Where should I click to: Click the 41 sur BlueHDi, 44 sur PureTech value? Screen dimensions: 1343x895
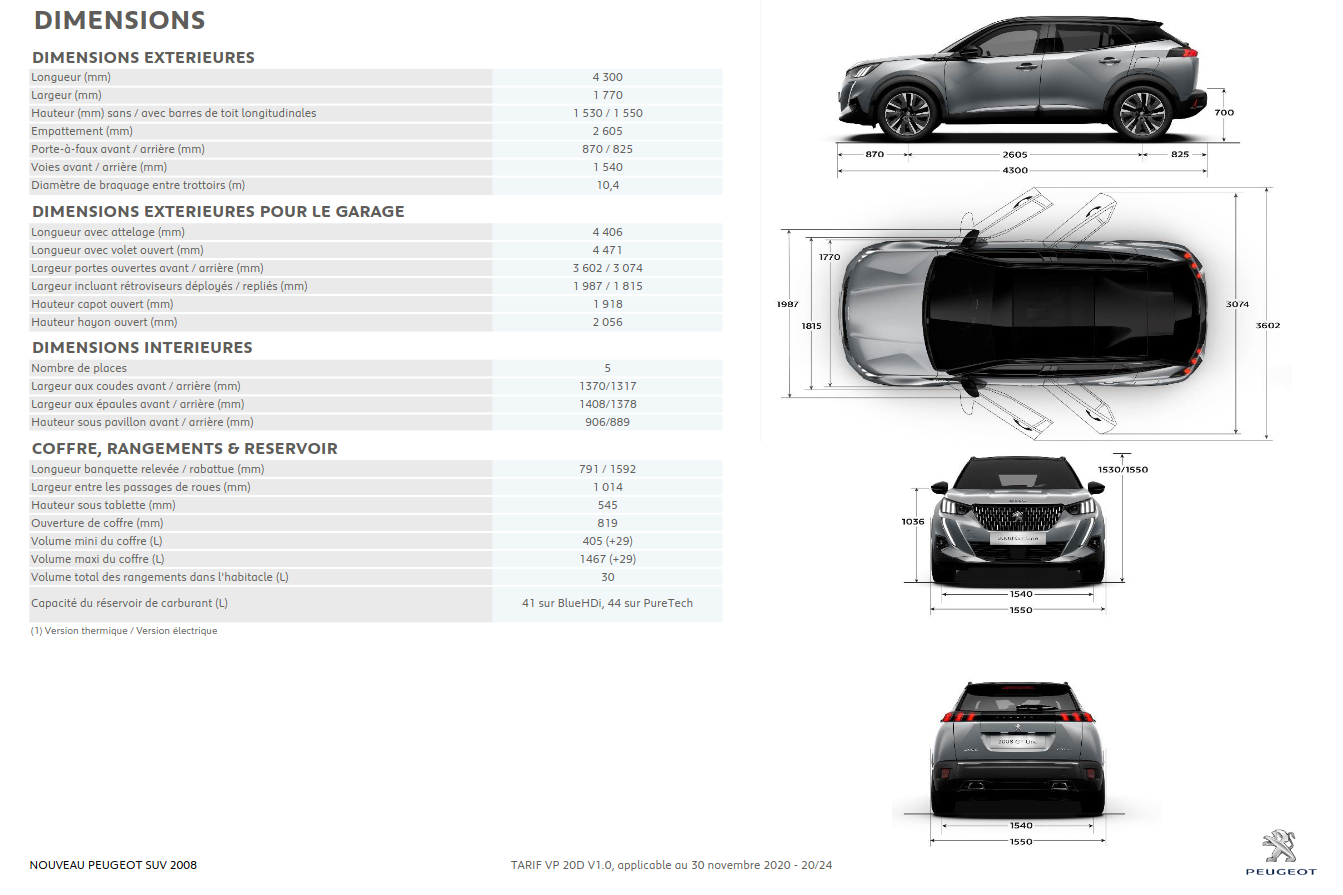coord(607,603)
